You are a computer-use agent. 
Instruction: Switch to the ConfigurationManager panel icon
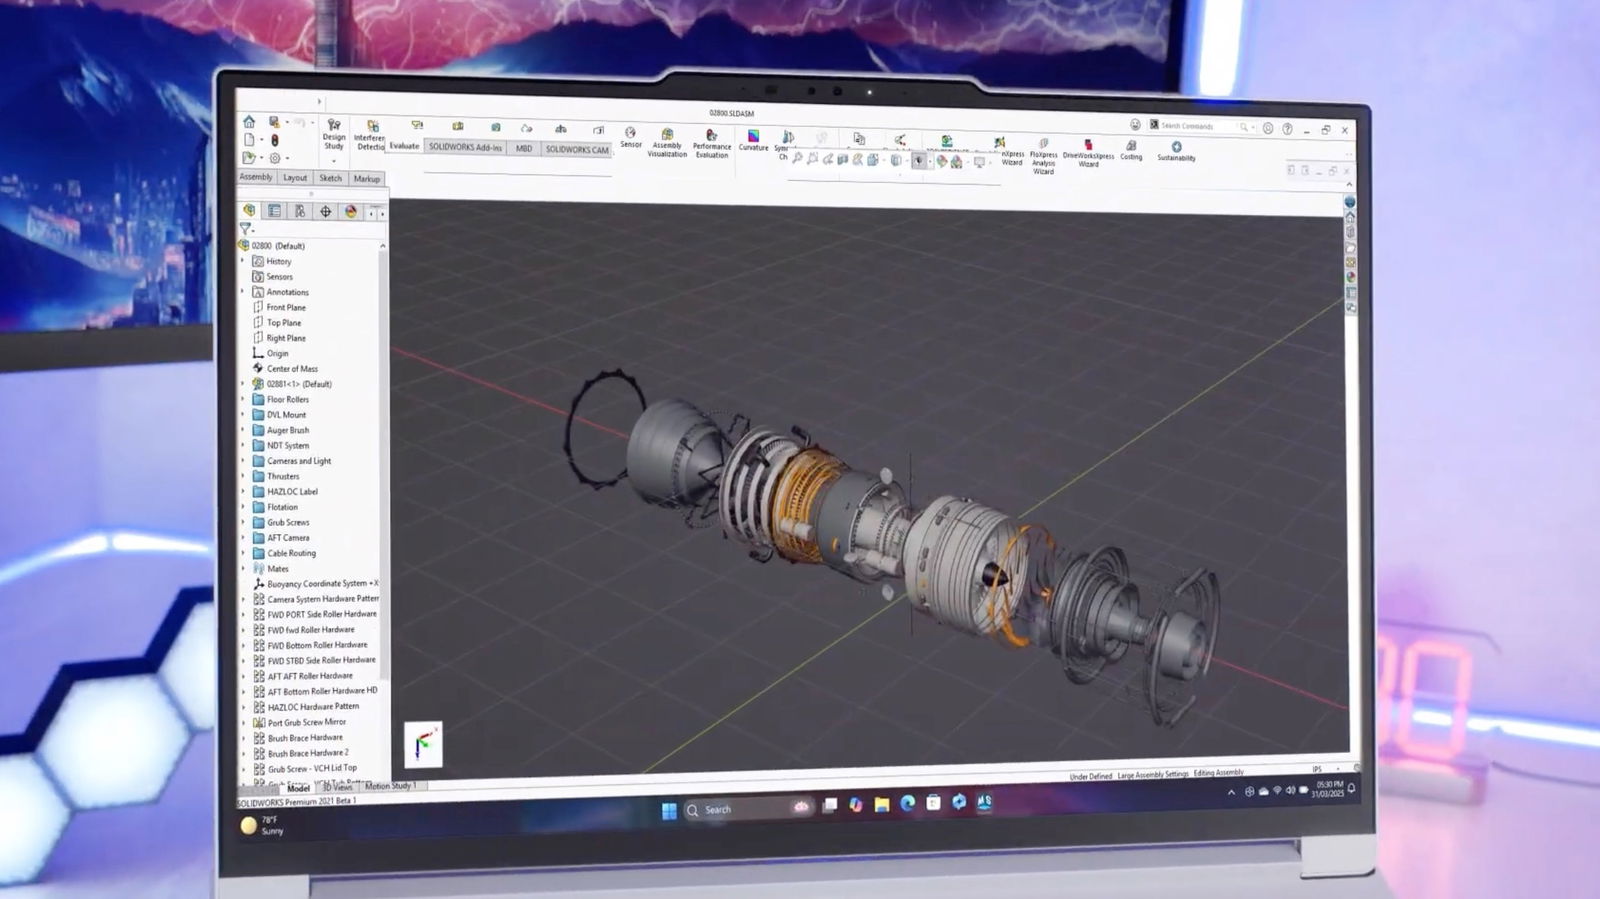(x=299, y=211)
